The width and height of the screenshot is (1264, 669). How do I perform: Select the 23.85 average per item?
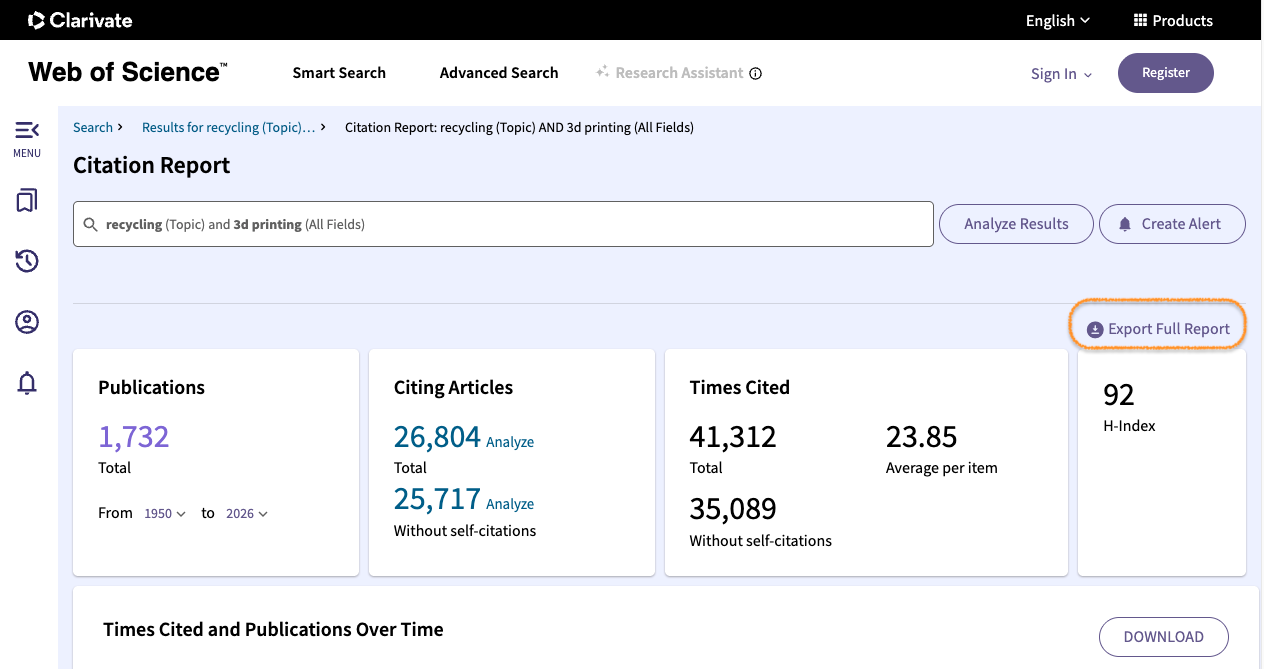pyautogui.click(x=922, y=437)
